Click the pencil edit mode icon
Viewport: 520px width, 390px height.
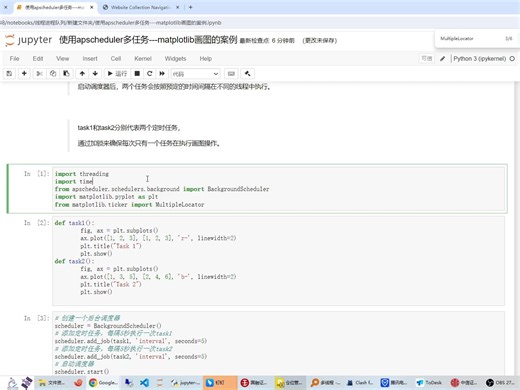442,59
